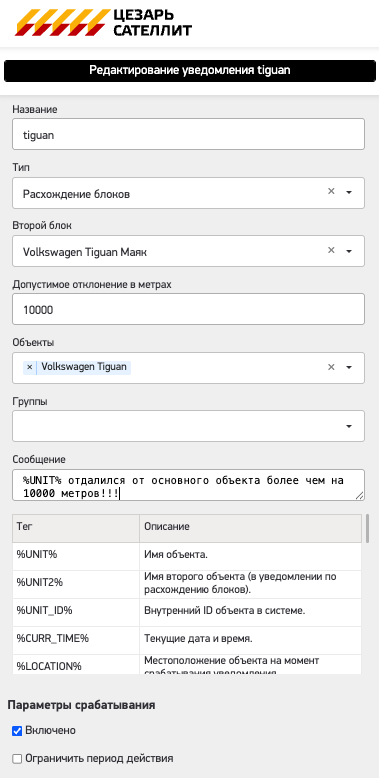Clear all Объекты with the X icon
The width and height of the screenshot is (379, 778).
click(x=331, y=367)
